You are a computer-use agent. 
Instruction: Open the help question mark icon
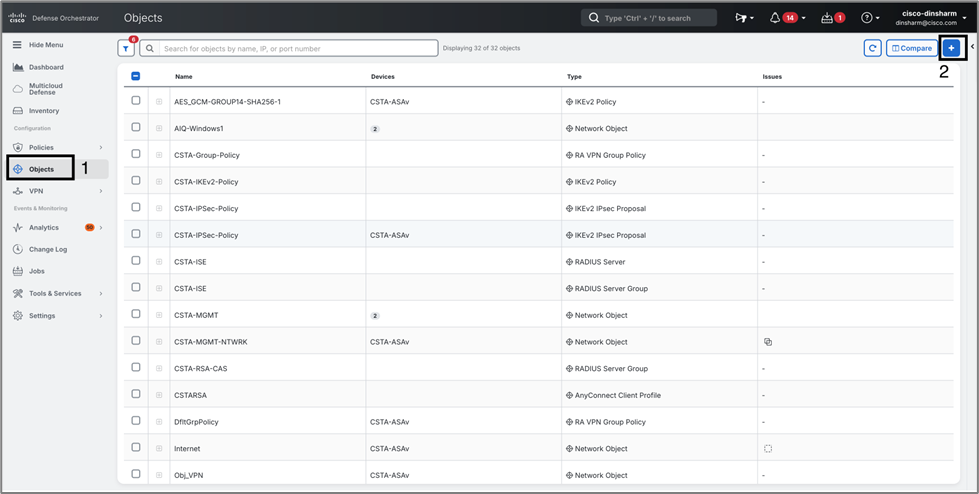867,18
